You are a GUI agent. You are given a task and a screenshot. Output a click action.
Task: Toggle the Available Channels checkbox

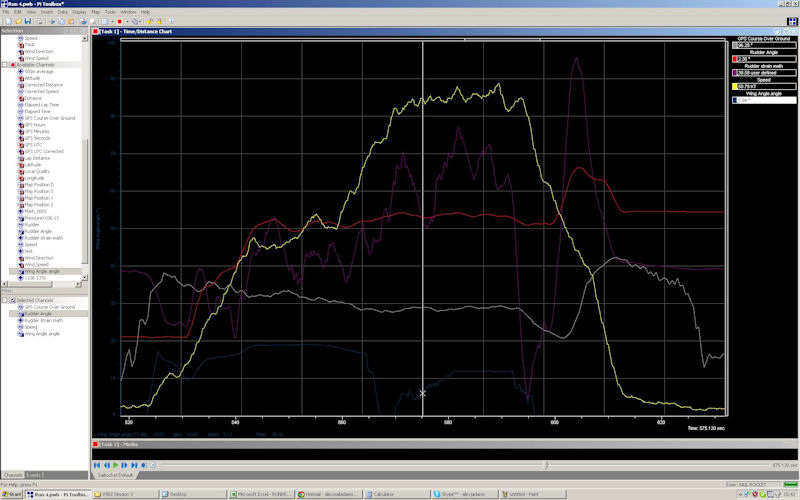click(x=12, y=65)
